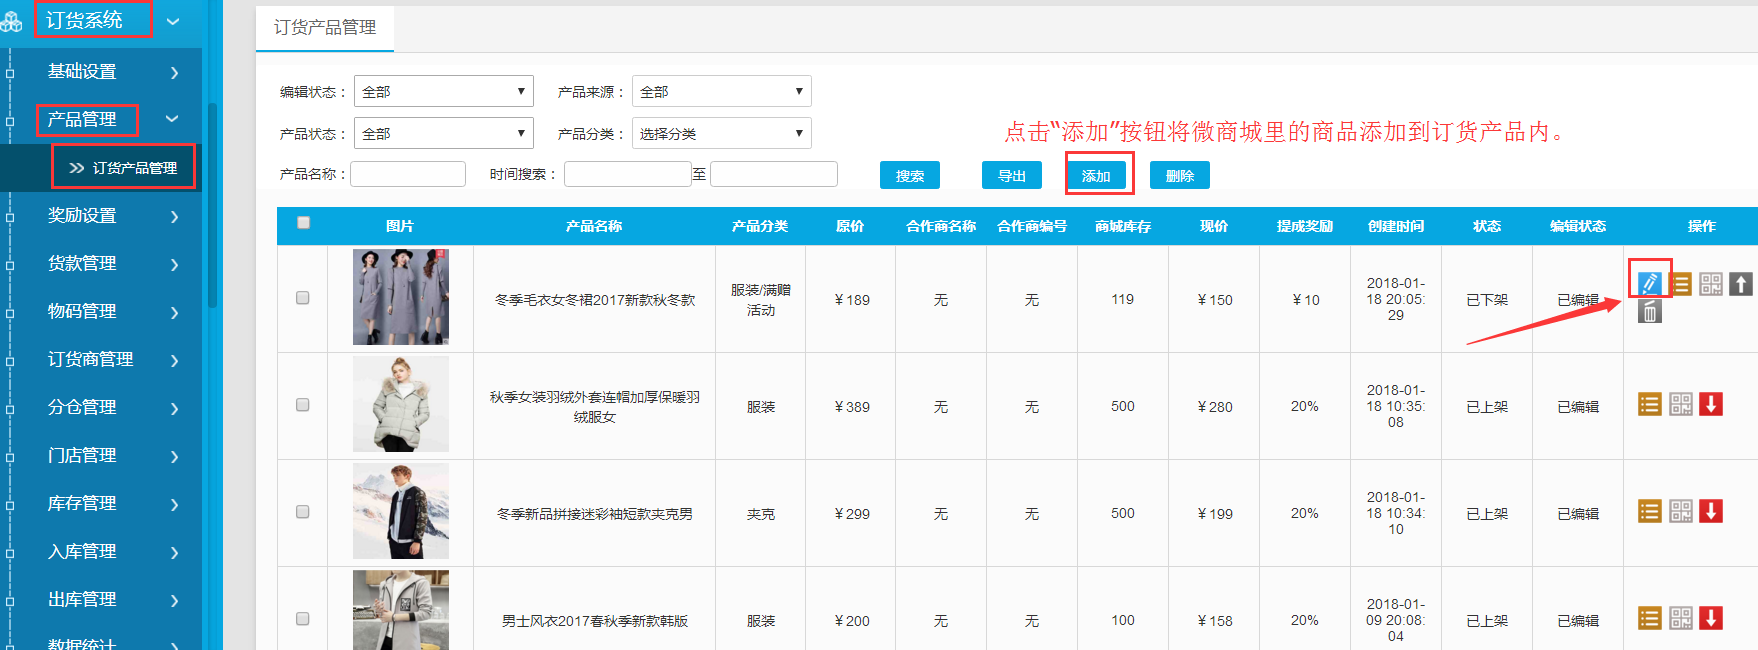Screen dimensions: 1758x650
Task: Click product name 男士风衣2017春秋季新款韩版
Action: pyautogui.click(x=595, y=621)
